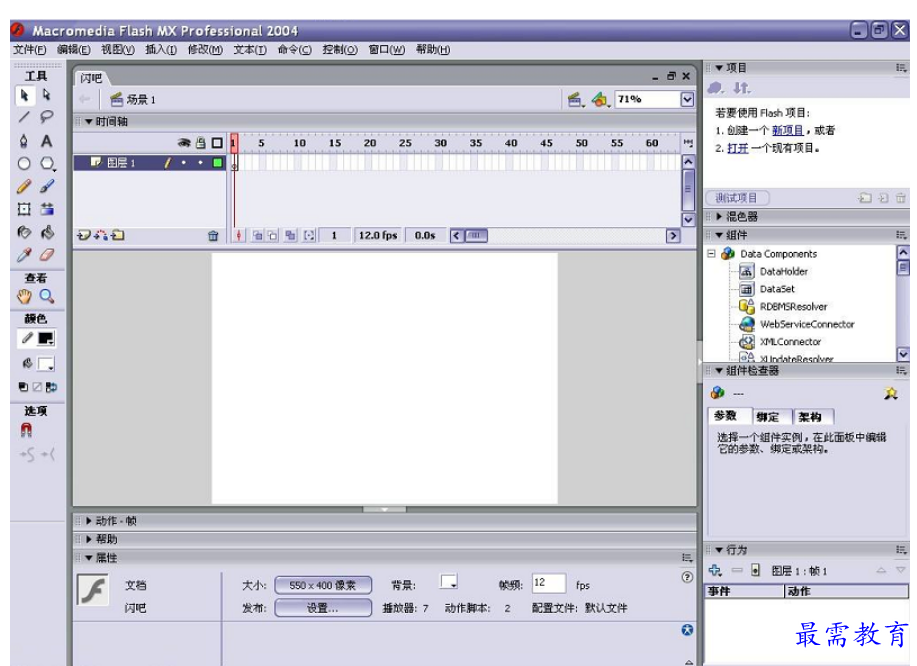Click the 设置... publish button
Image resolution: width=917 pixels, height=666 pixels.
pos(323,608)
